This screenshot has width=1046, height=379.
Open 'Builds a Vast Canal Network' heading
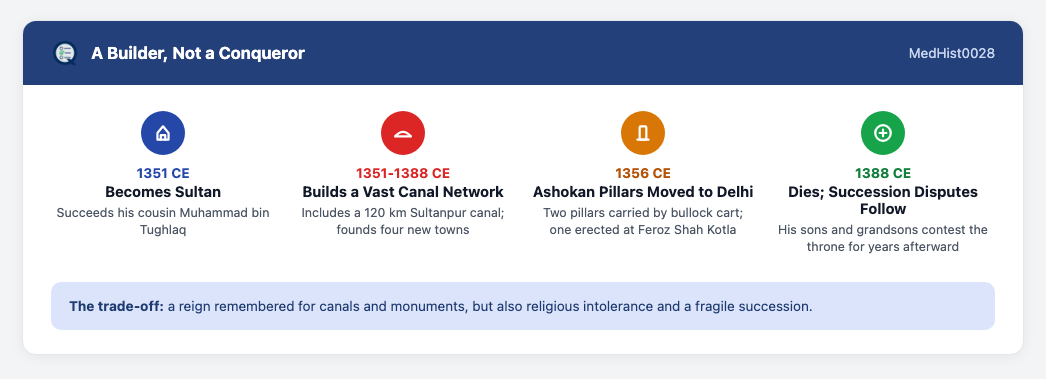point(403,192)
